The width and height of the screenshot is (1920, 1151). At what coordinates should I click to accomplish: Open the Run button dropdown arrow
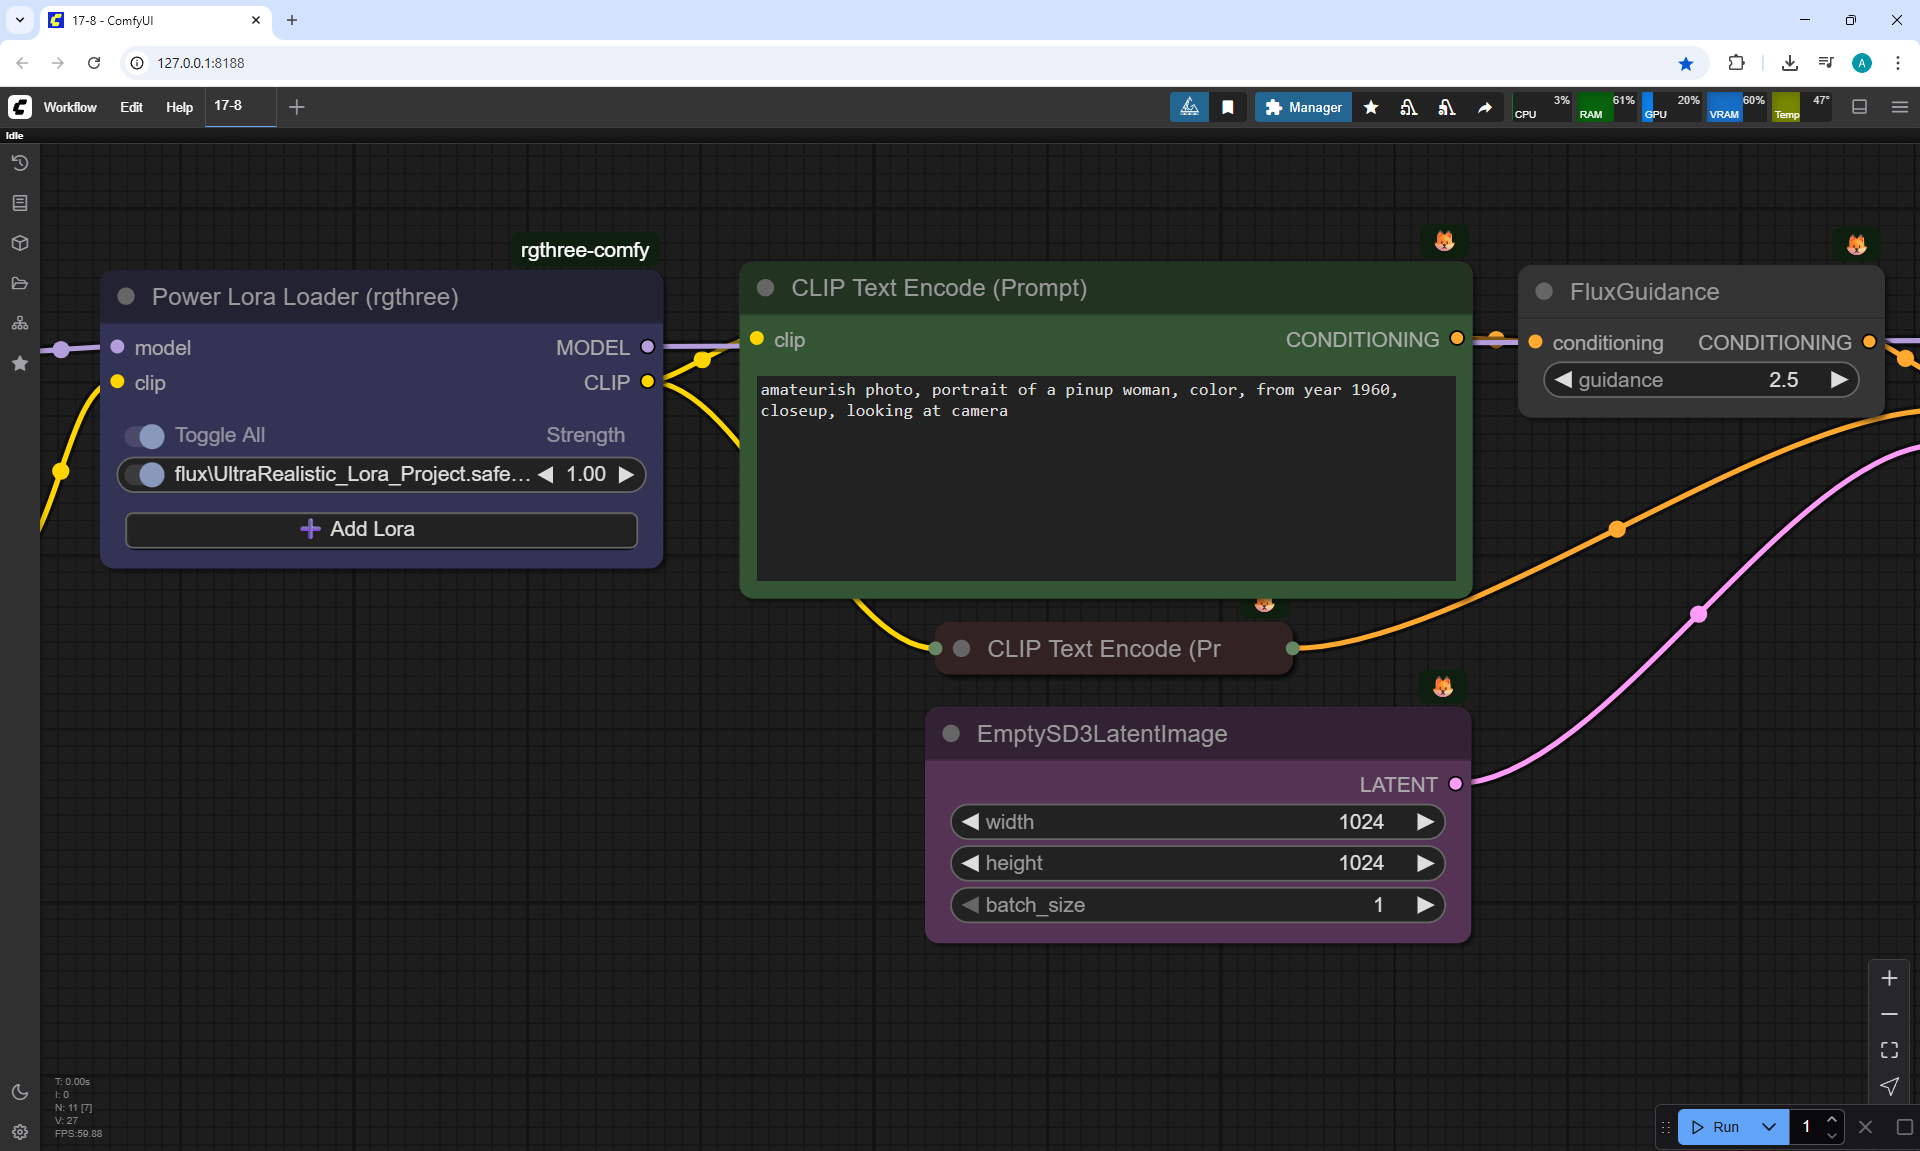point(1768,1127)
